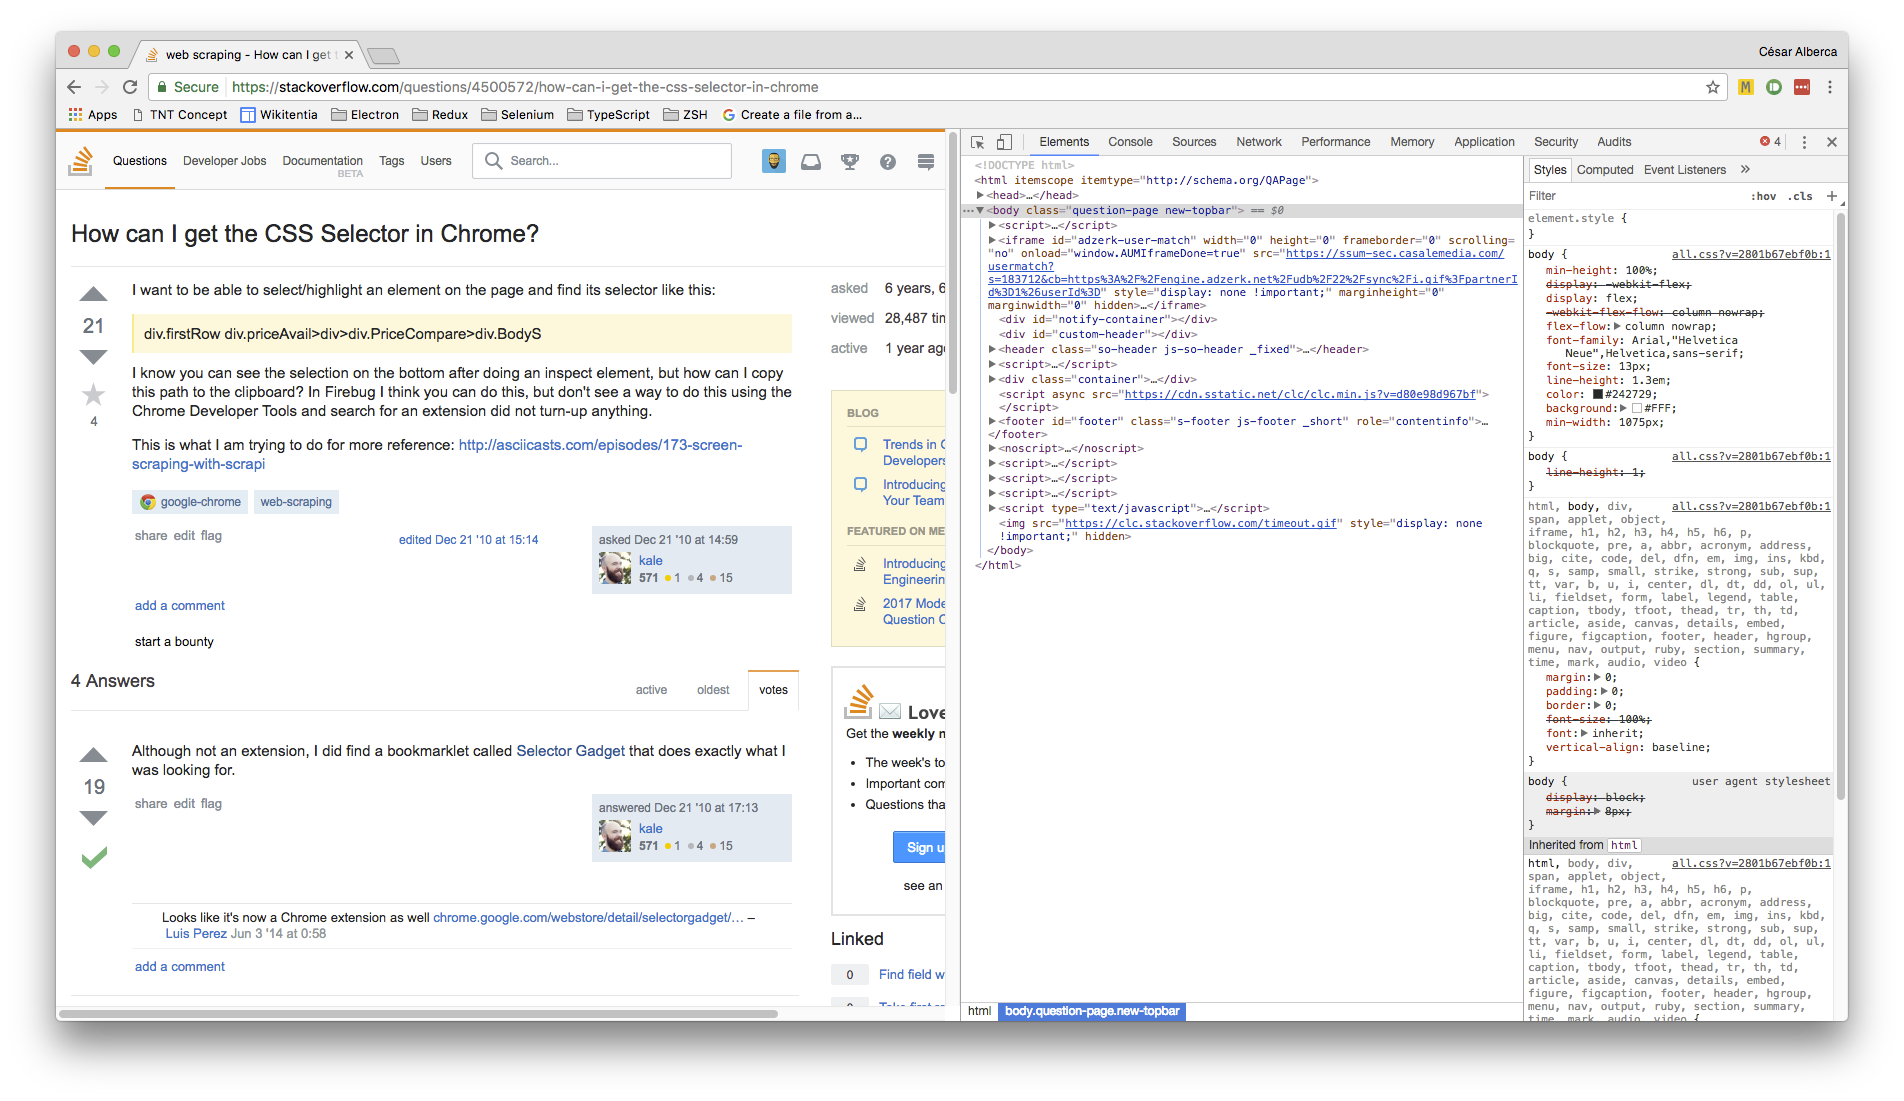
Task: Sort answers by the oldest tab
Action: click(x=712, y=690)
